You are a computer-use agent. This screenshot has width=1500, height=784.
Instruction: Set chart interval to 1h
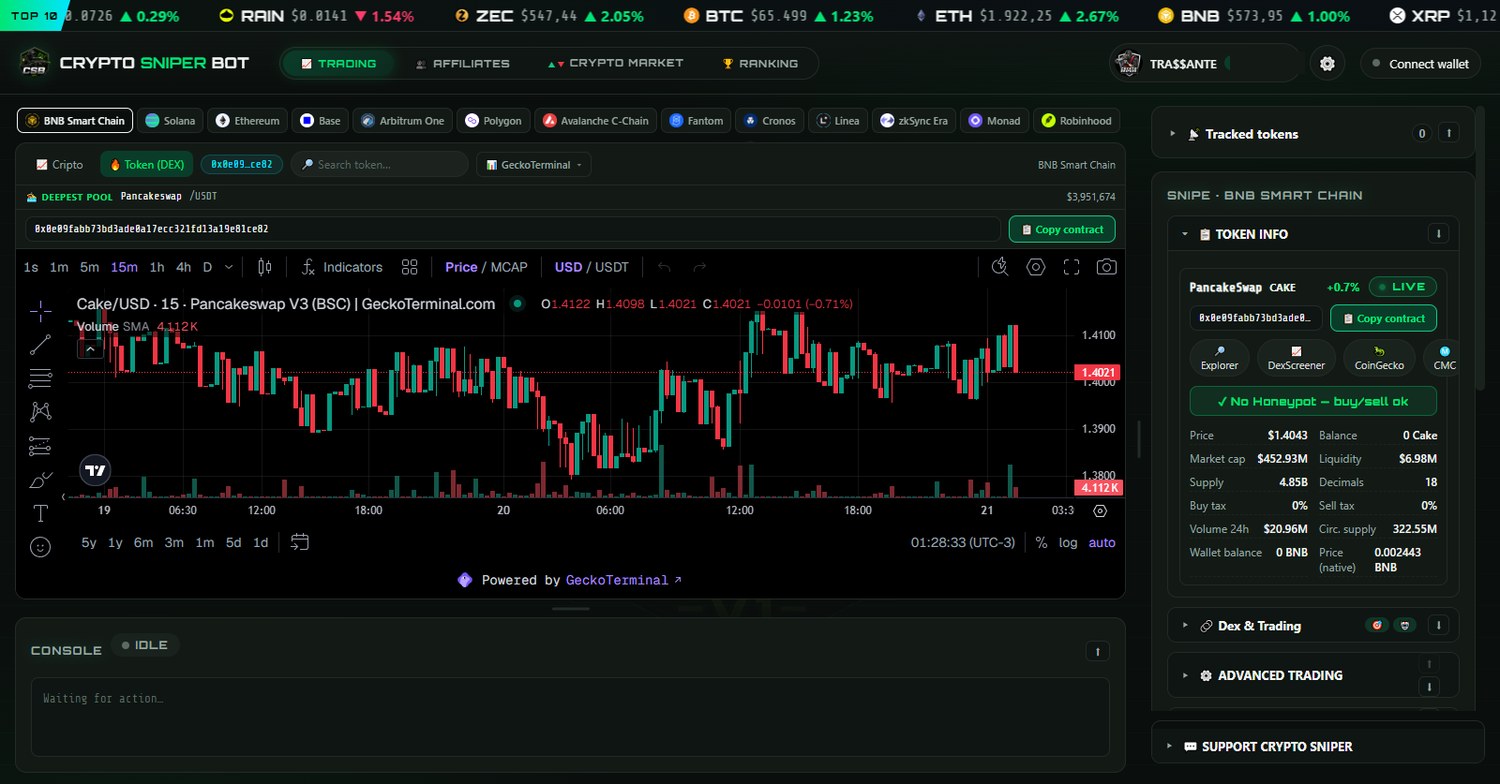[157, 267]
